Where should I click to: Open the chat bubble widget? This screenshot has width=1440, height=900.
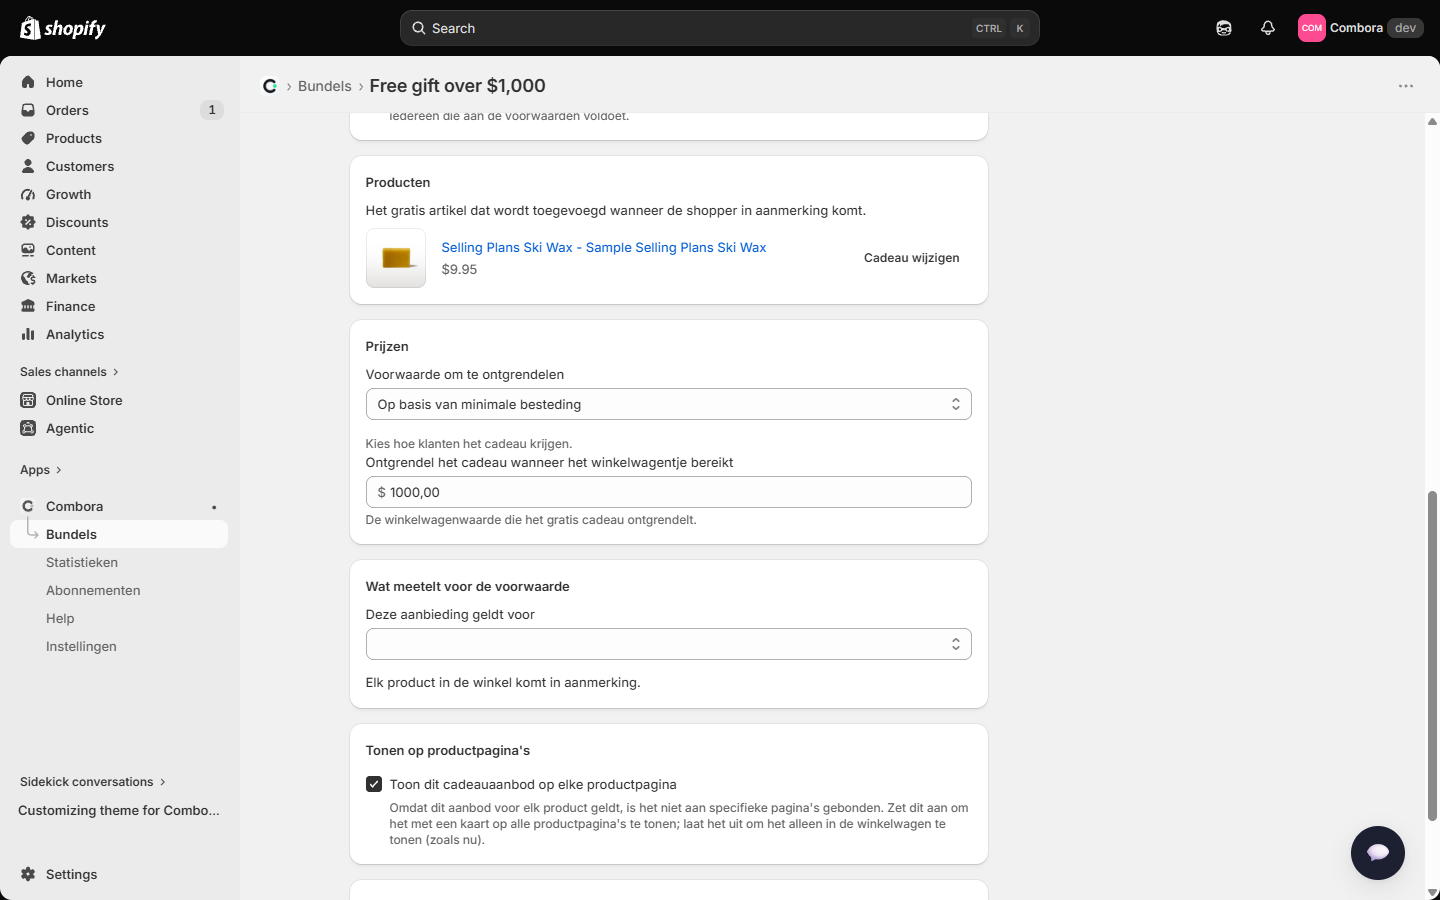pos(1378,853)
